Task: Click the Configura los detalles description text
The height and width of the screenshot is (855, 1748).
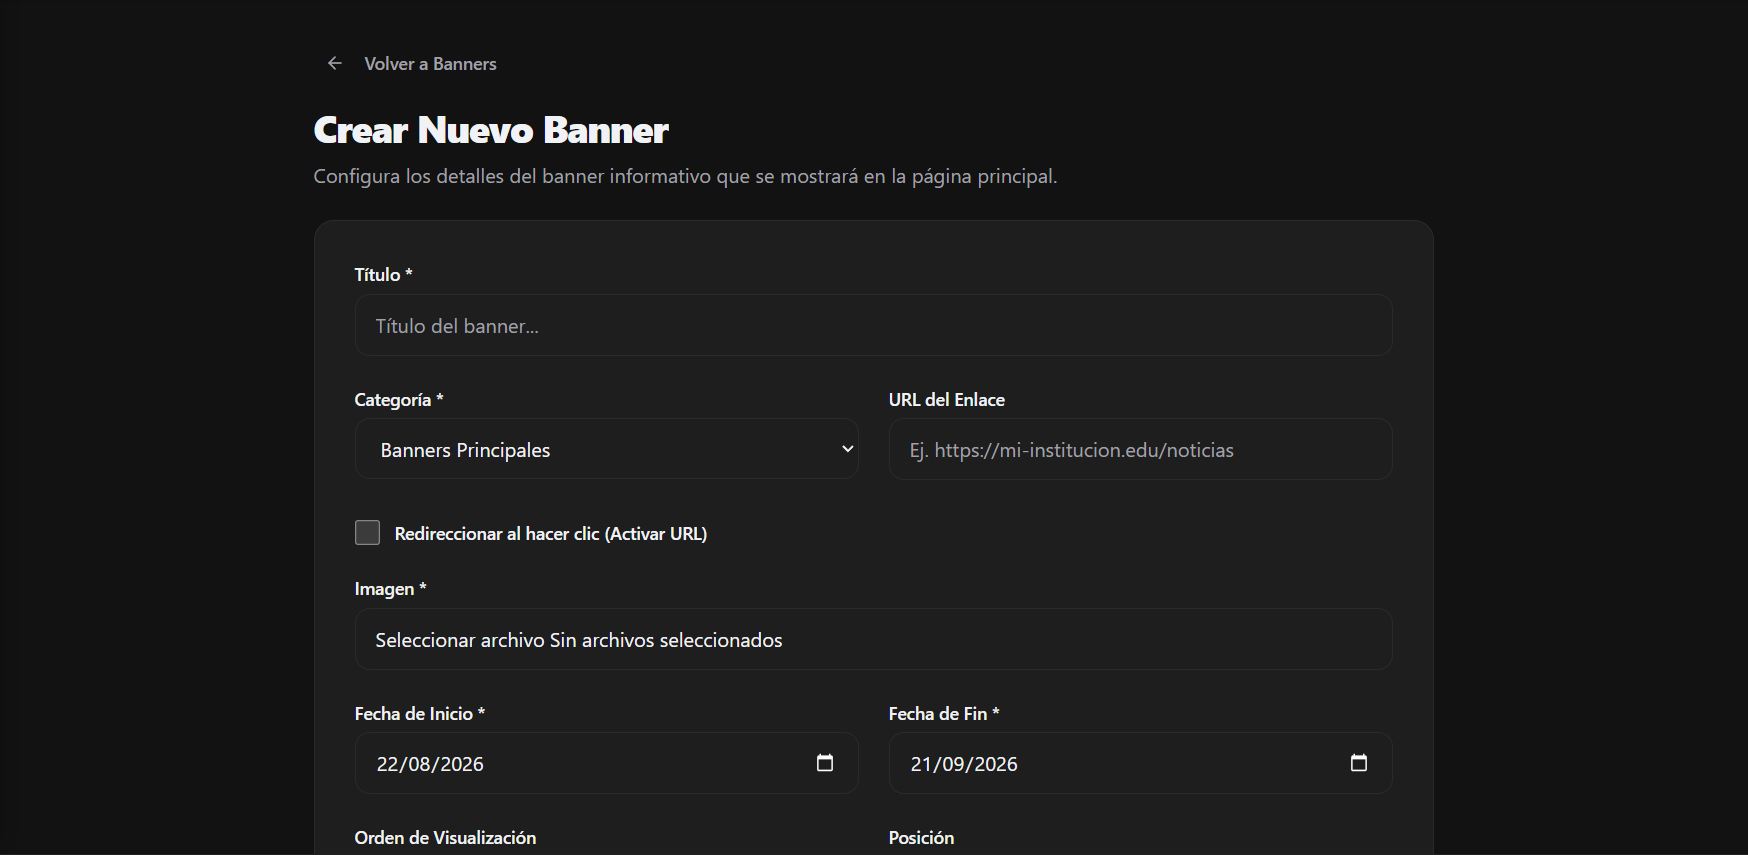Action: [685, 177]
